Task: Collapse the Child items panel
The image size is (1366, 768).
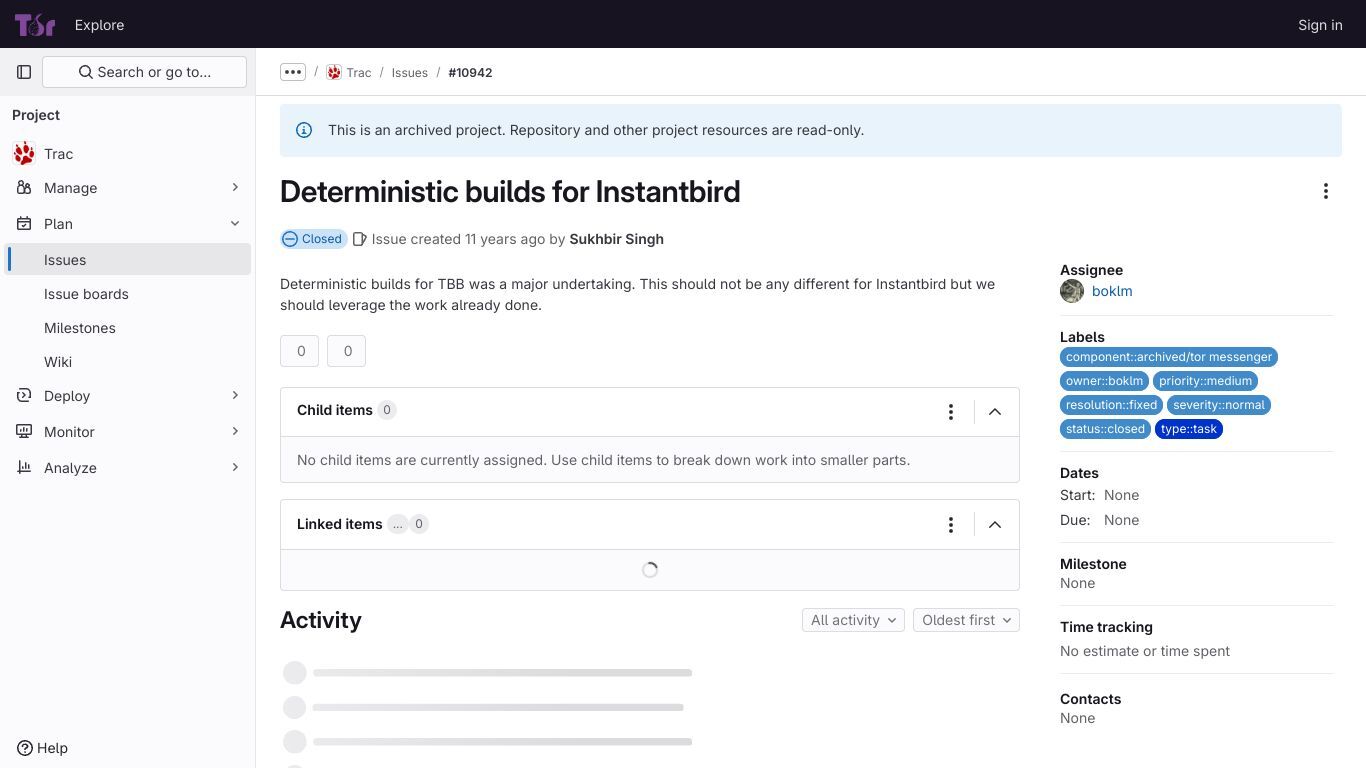Action: pos(995,412)
